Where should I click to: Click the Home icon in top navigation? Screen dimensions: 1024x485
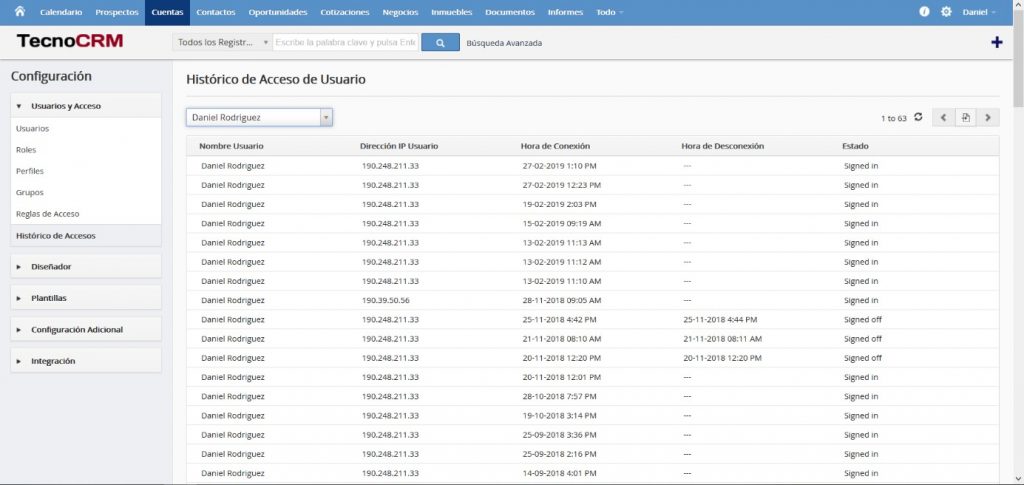coord(18,12)
